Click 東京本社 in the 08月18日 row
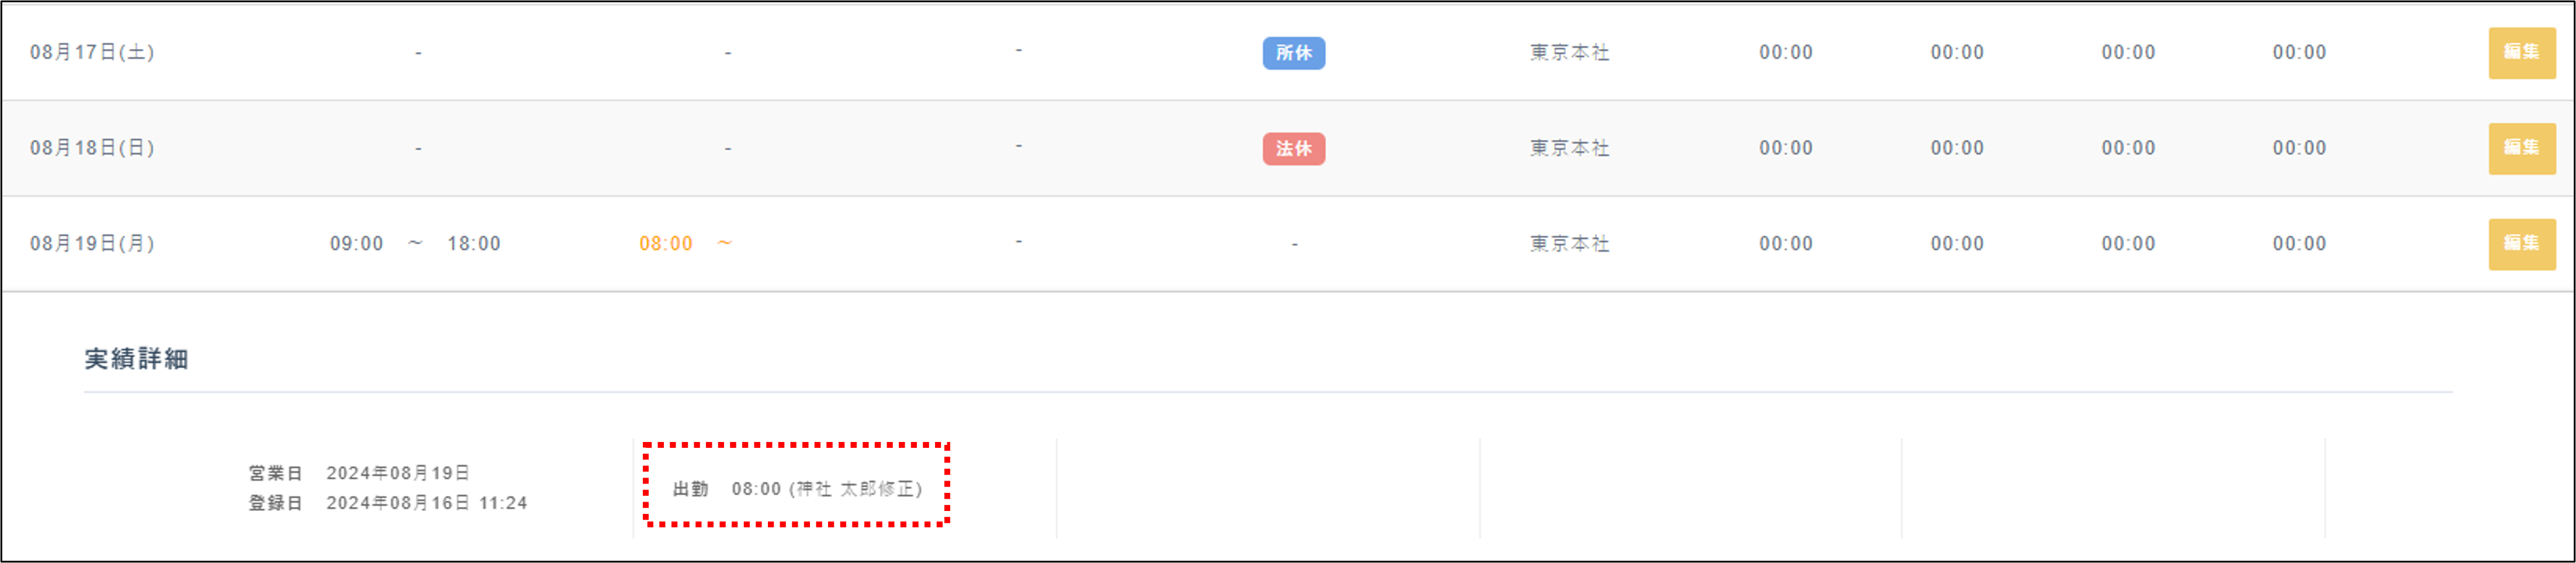This screenshot has width=2576, height=563. (1569, 149)
